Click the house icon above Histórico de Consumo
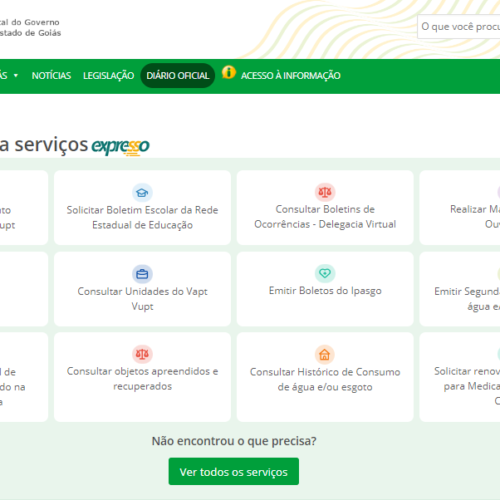500x500 pixels. pyautogui.click(x=325, y=355)
